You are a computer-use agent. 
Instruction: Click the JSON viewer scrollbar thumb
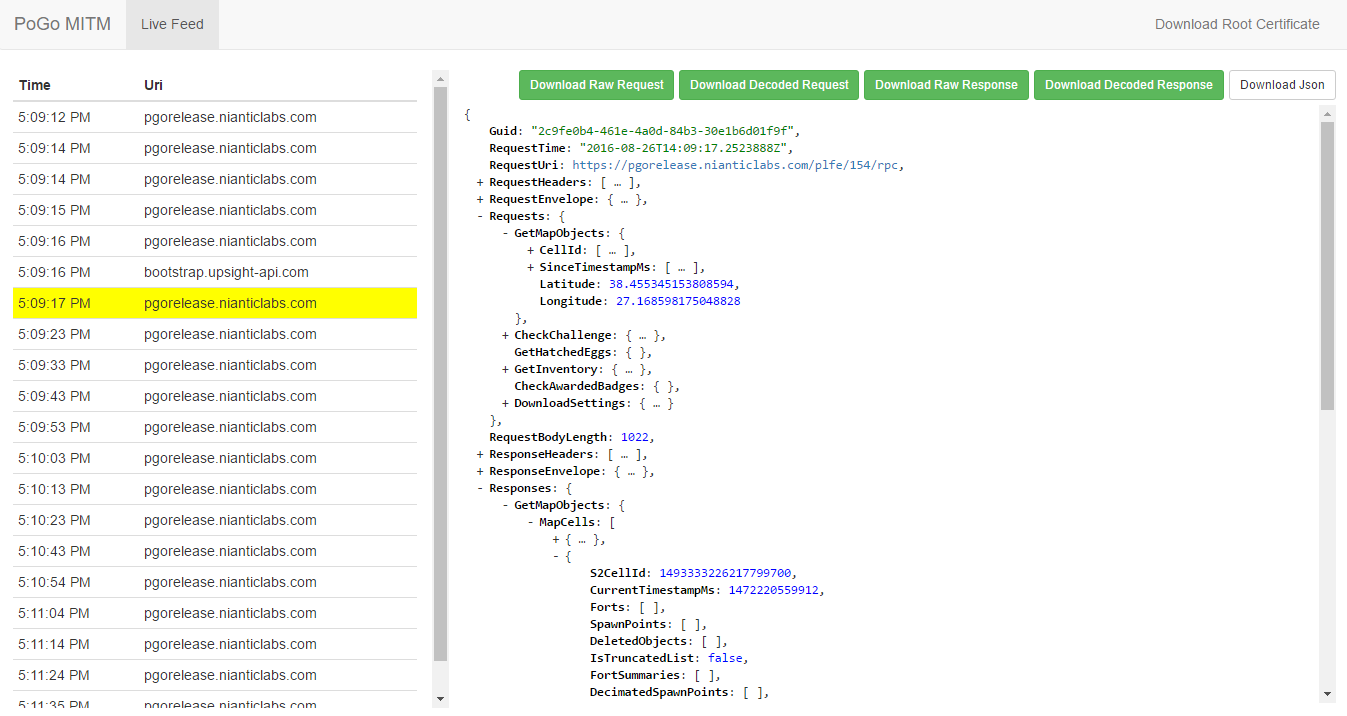pos(1327,265)
